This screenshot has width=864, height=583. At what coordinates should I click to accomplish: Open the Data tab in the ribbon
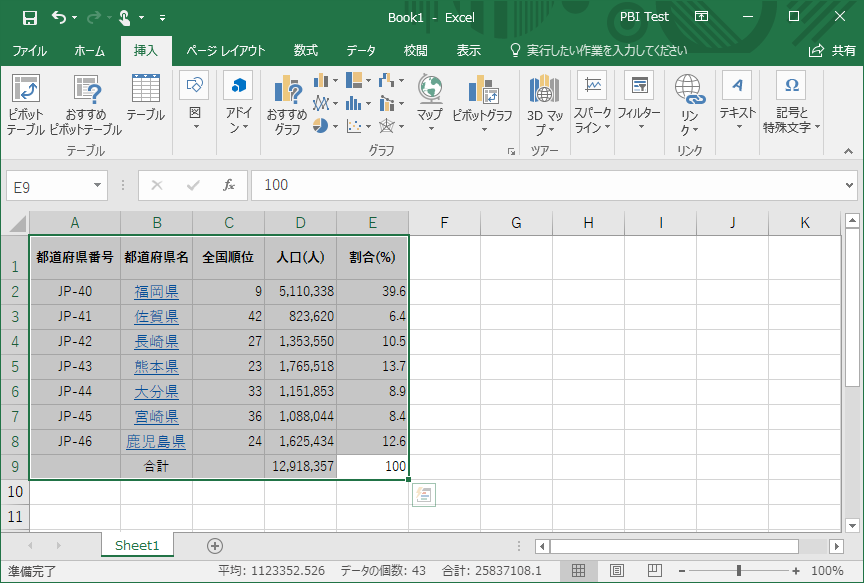point(361,51)
